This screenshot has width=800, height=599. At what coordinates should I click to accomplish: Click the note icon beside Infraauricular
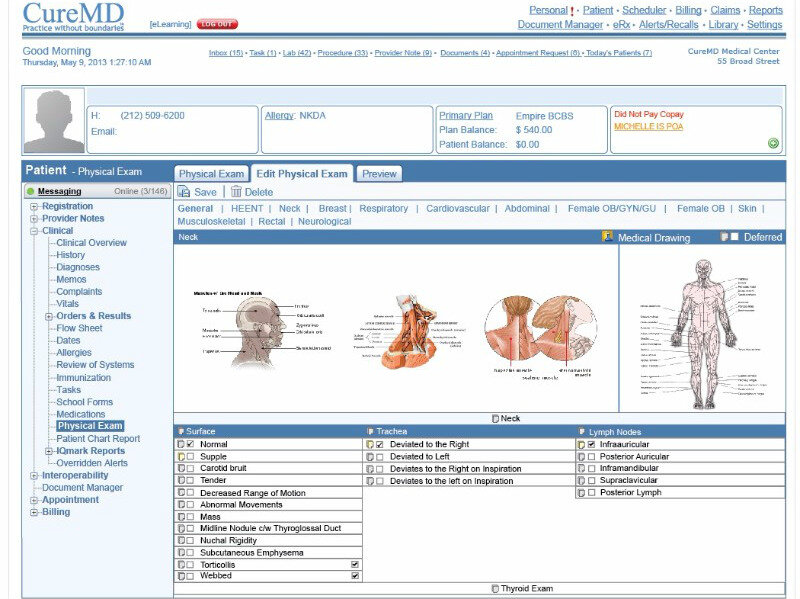point(581,444)
